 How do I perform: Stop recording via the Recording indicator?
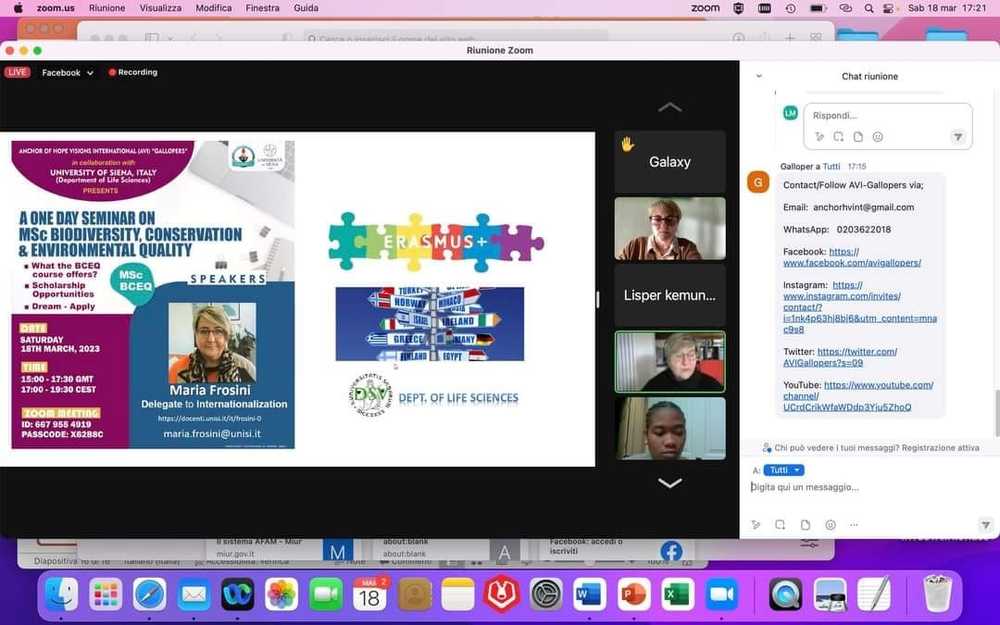[x=132, y=72]
